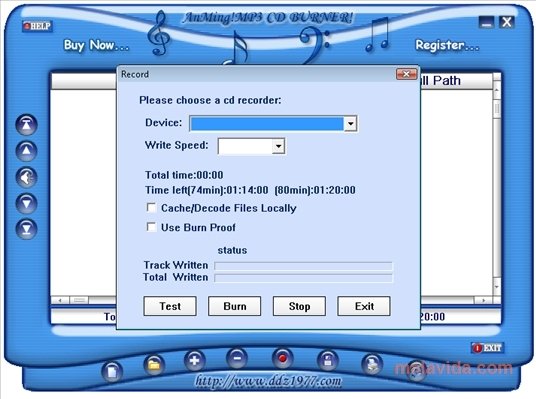Viewport: 536px width, 399px height.
Task: Click the red record burn icon
Action: [x=282, y=358]
